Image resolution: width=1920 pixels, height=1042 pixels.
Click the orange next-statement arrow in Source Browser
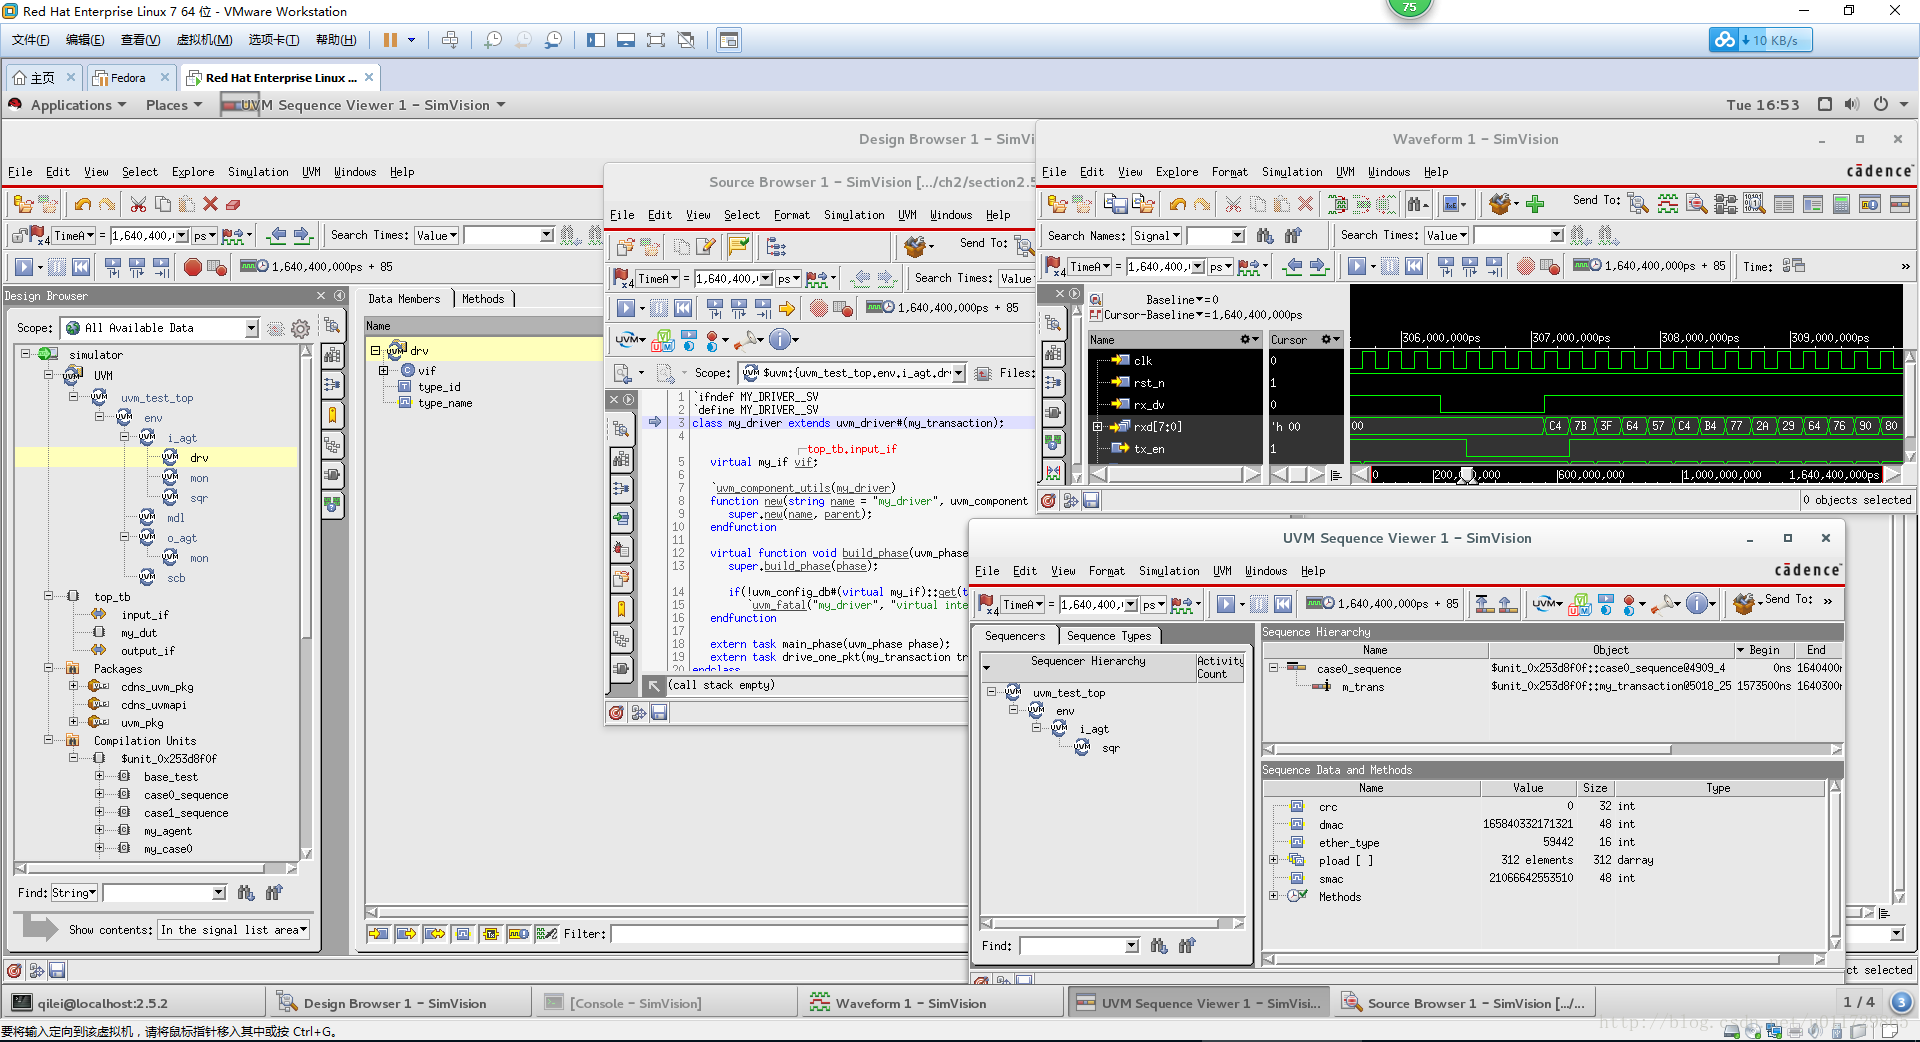[x=787, y=308]
